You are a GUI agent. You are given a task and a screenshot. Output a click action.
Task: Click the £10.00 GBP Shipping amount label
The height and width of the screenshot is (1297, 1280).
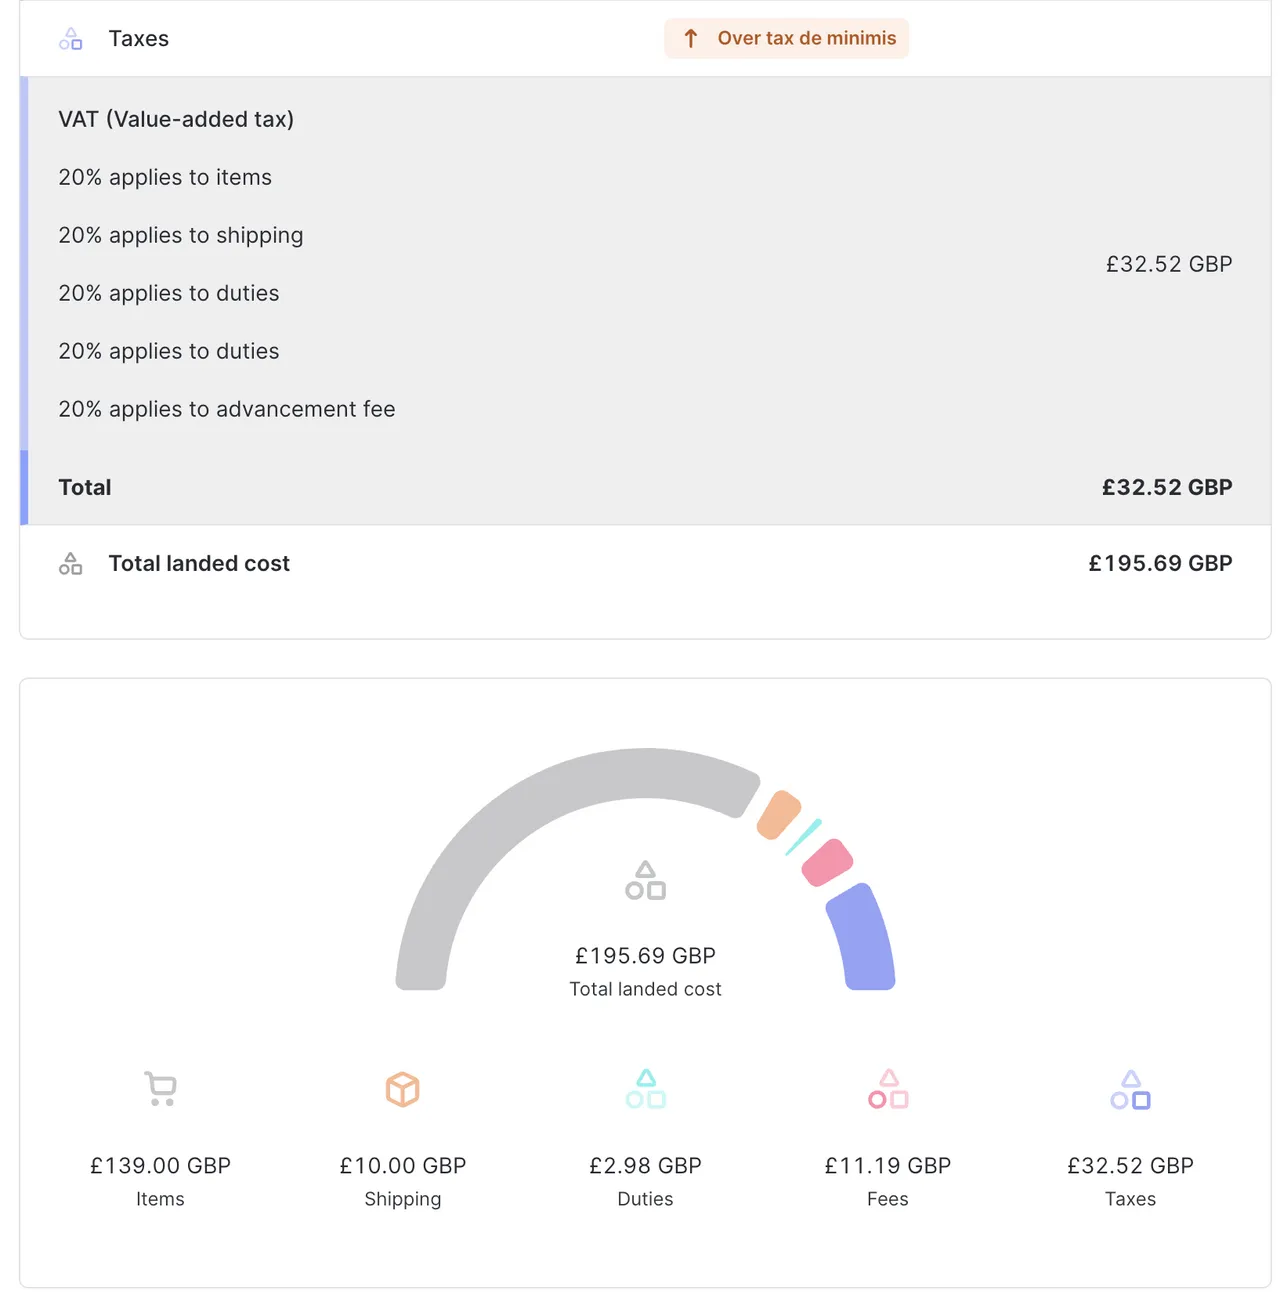click(x=402, y=1165)
